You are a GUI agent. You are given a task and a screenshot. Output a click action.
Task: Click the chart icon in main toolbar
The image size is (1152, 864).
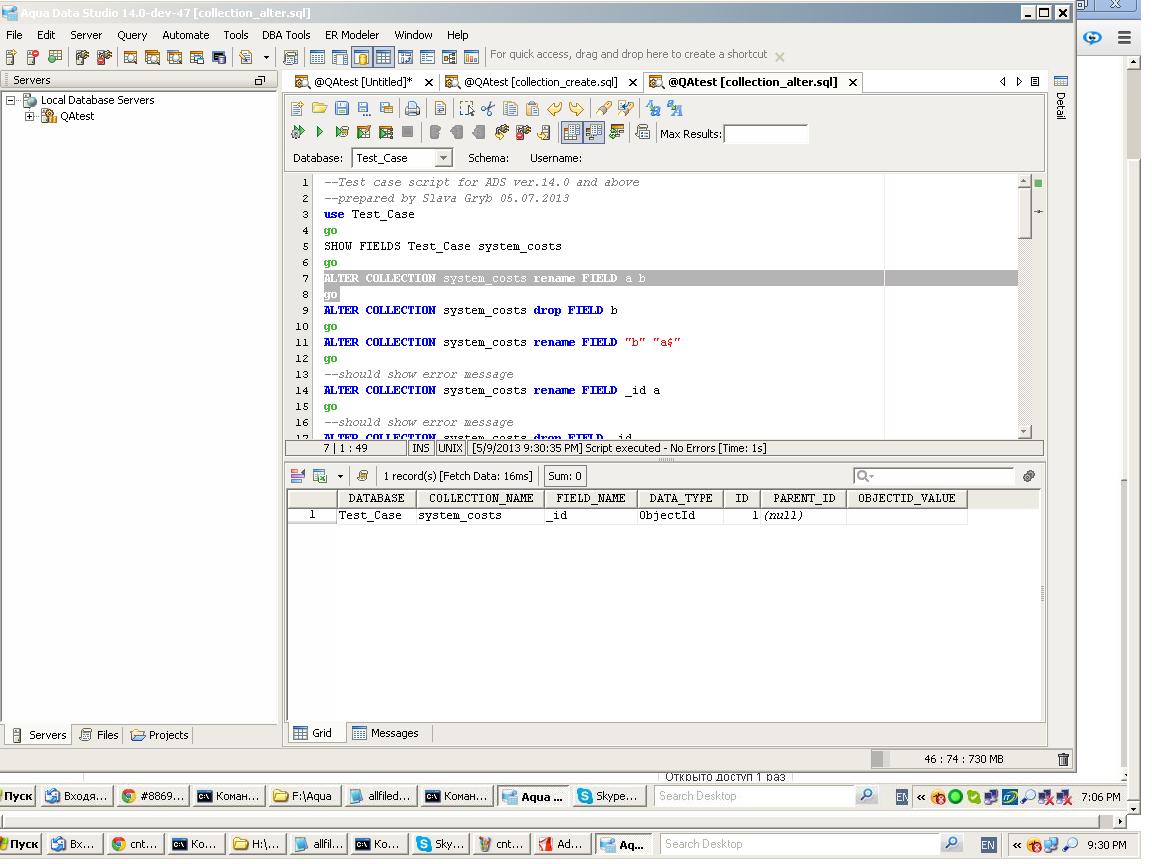click(472, 57)
